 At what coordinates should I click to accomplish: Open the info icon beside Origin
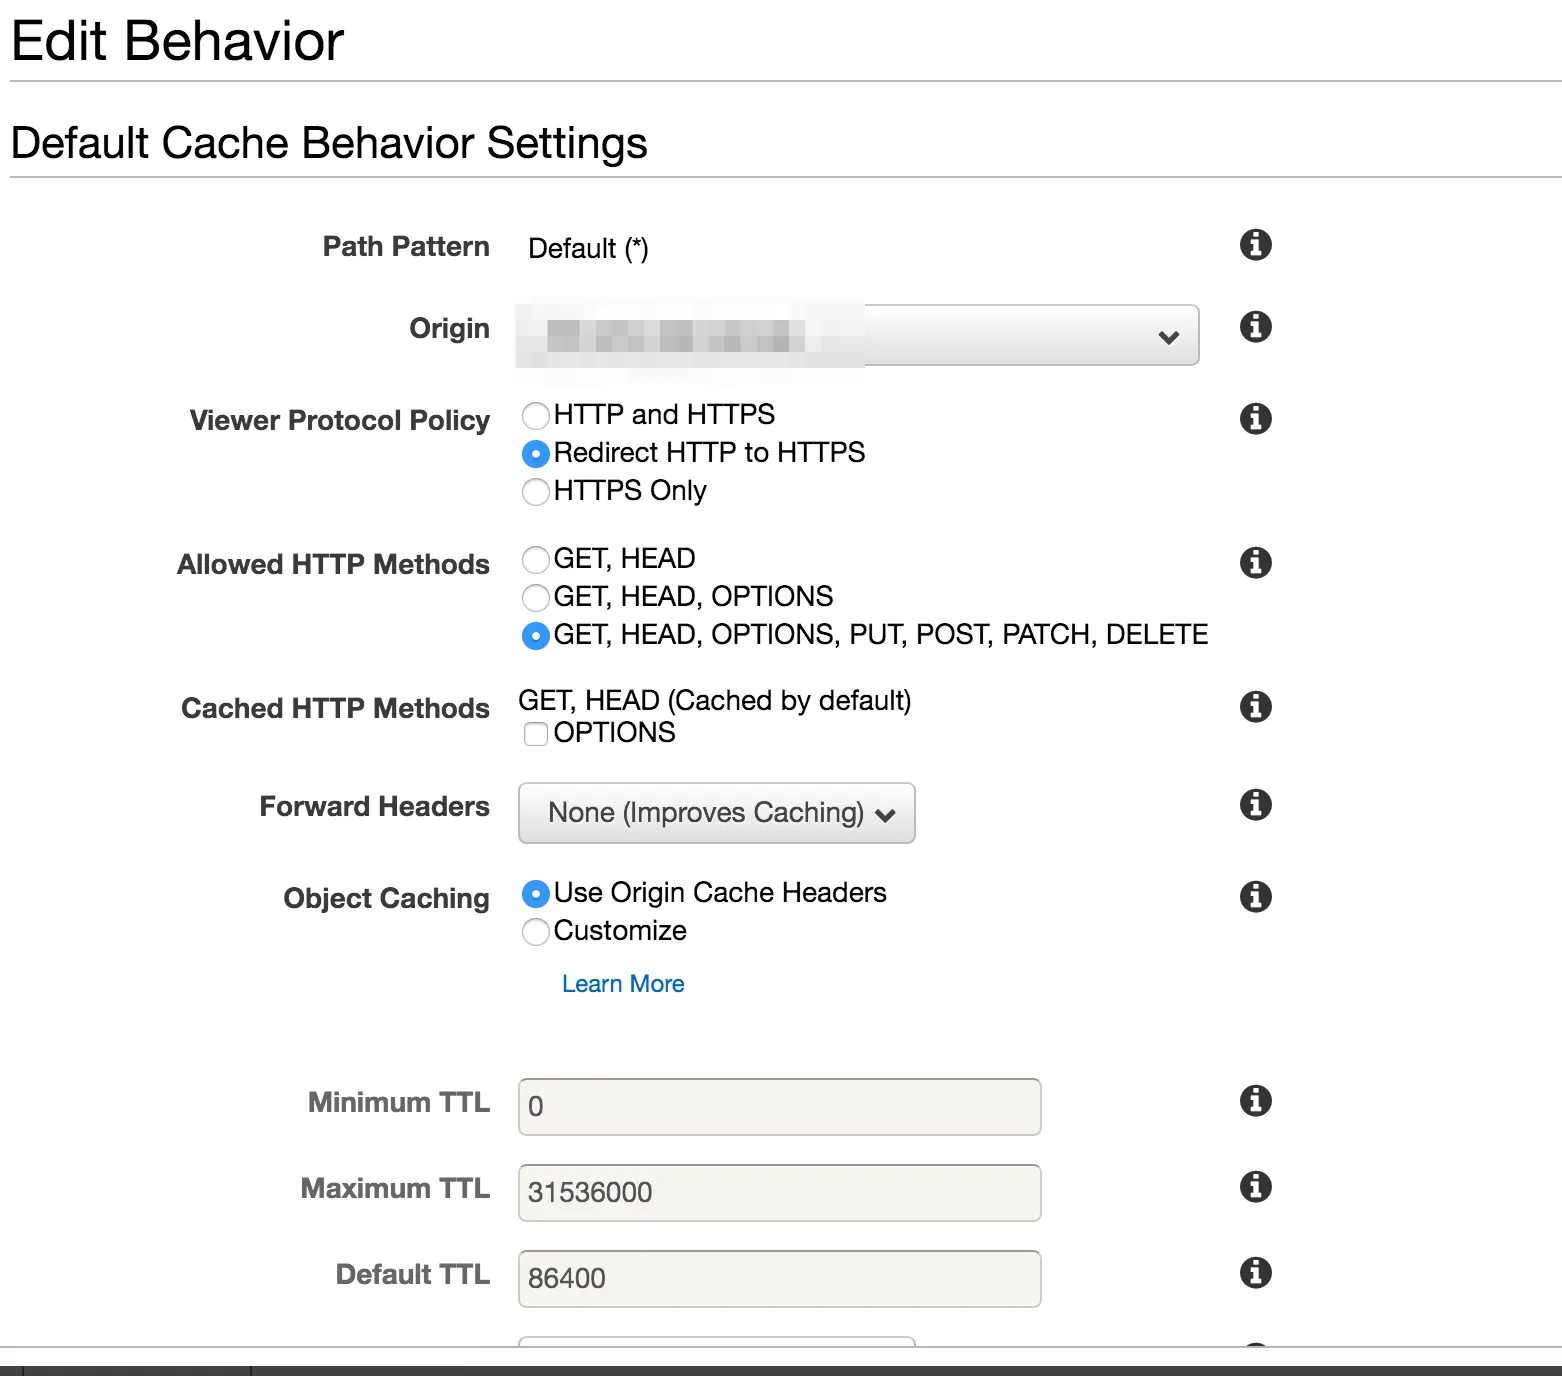[x=1255, y=327]
